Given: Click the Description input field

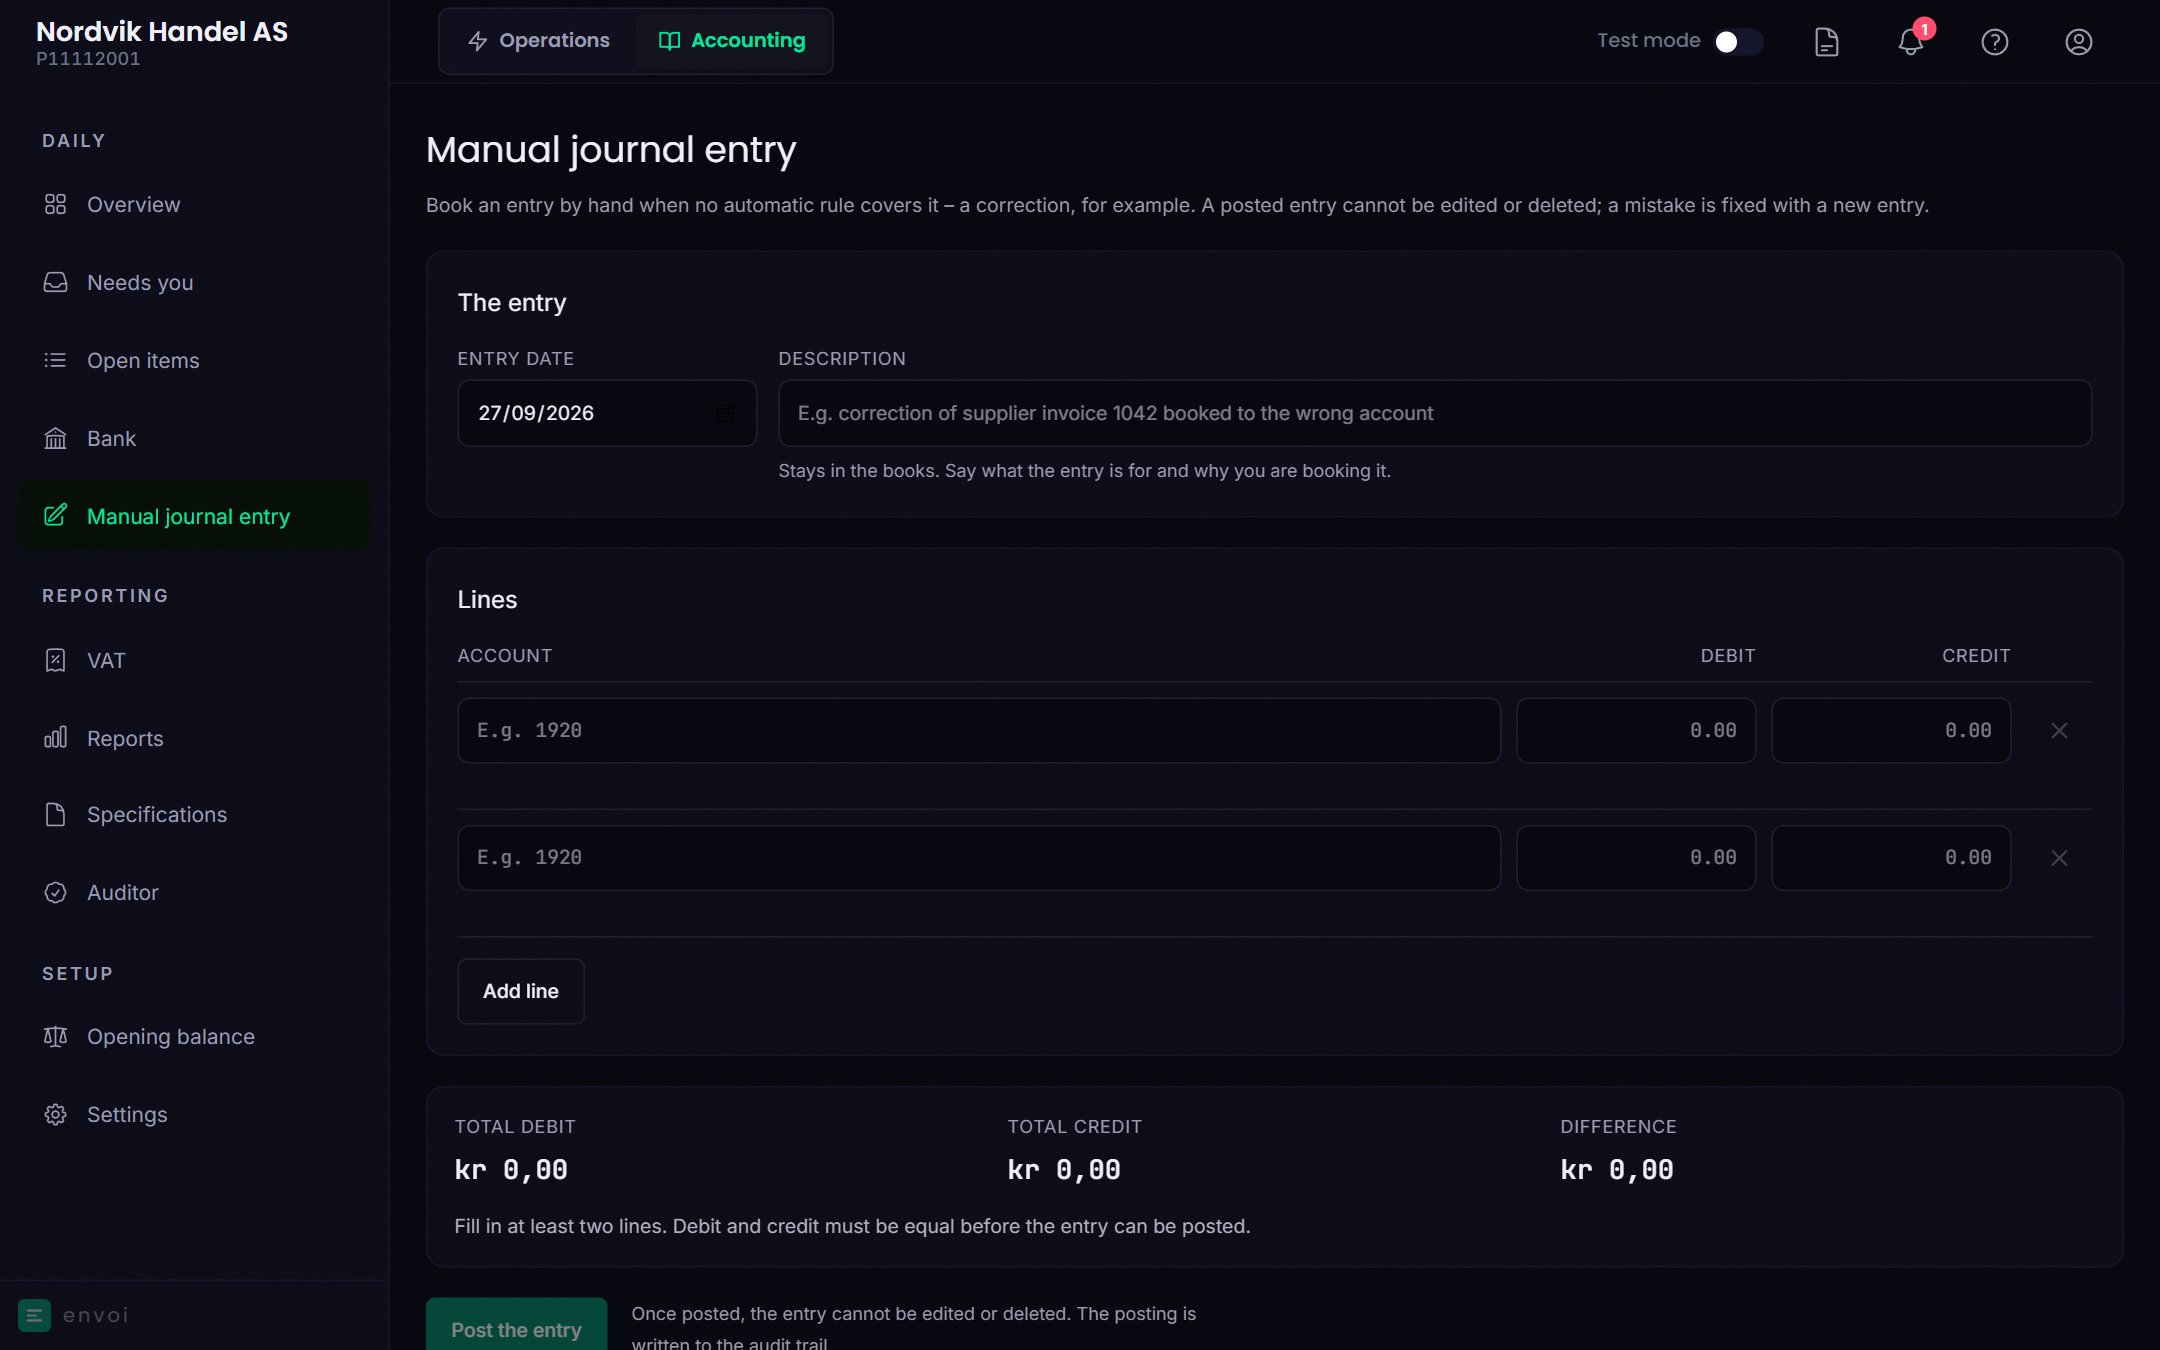Looking at the screenshot, I should (1434, 413).
